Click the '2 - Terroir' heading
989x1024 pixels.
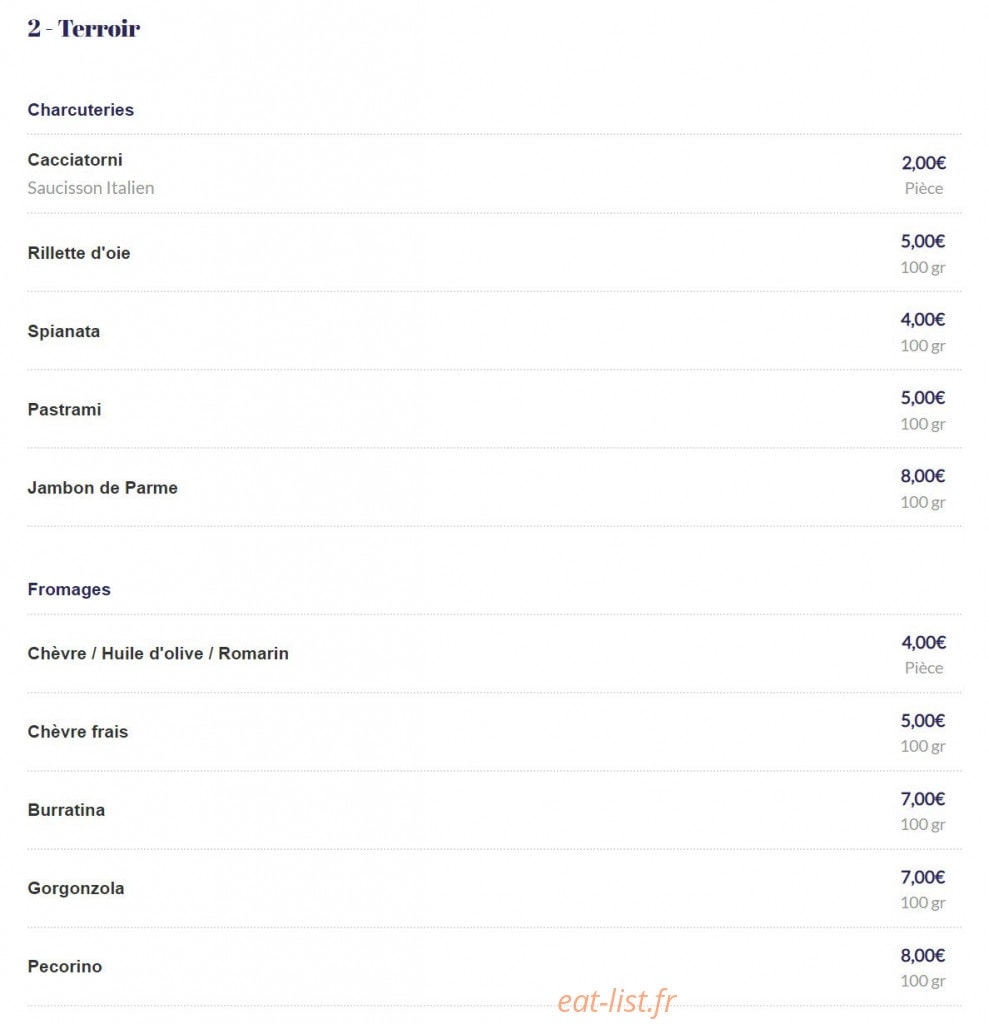coord(84,28)
